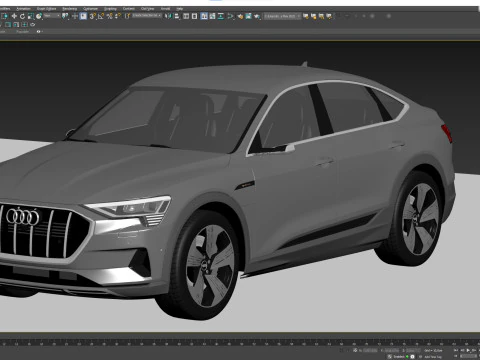Click the timeline track bar
Screen dimensions: 480x360
click(x=240, y=343)
